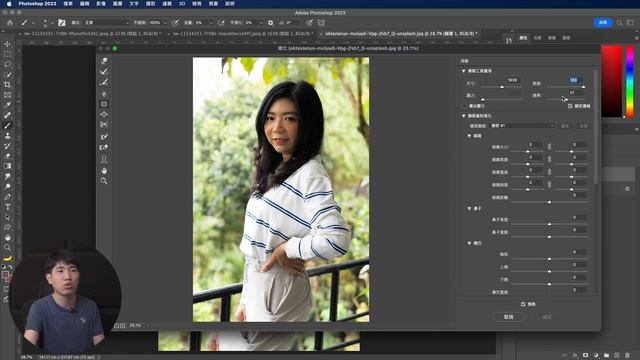Click the Home icon in options bar
Screen dimensions: 640x360
[10, 23]
